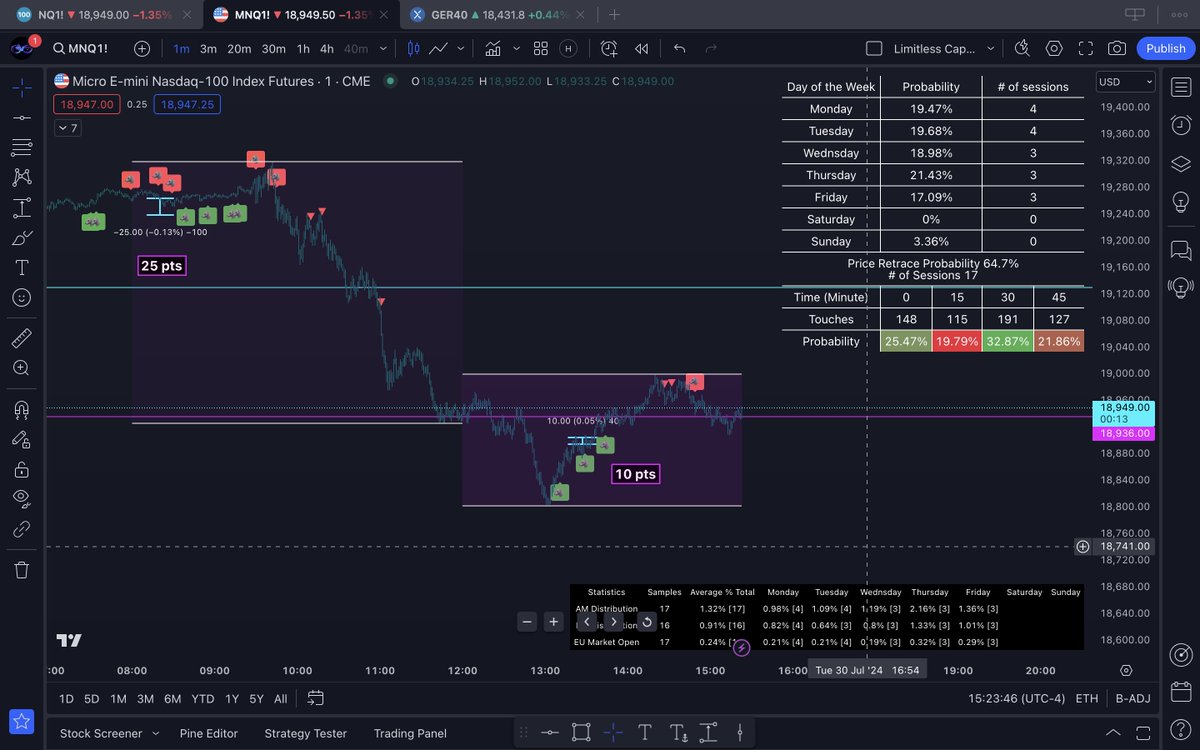
Task: Select the pattern drawing tool
Action: [x=21, y=177]
